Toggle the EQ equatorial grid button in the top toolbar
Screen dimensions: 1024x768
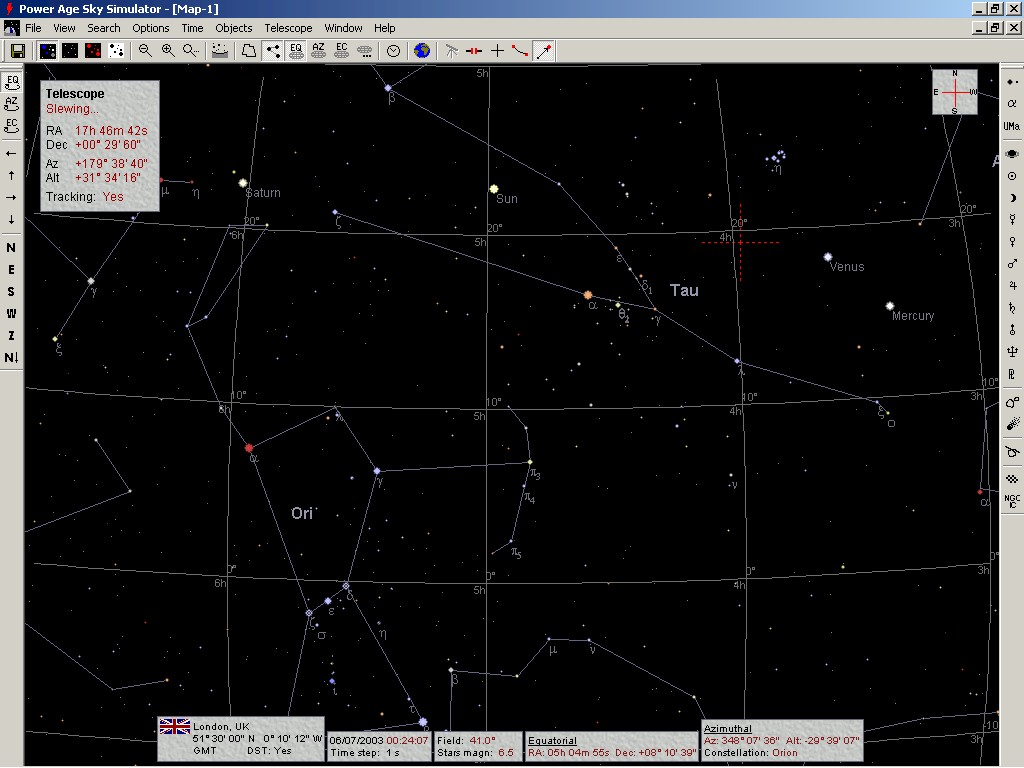pos(296,51)
